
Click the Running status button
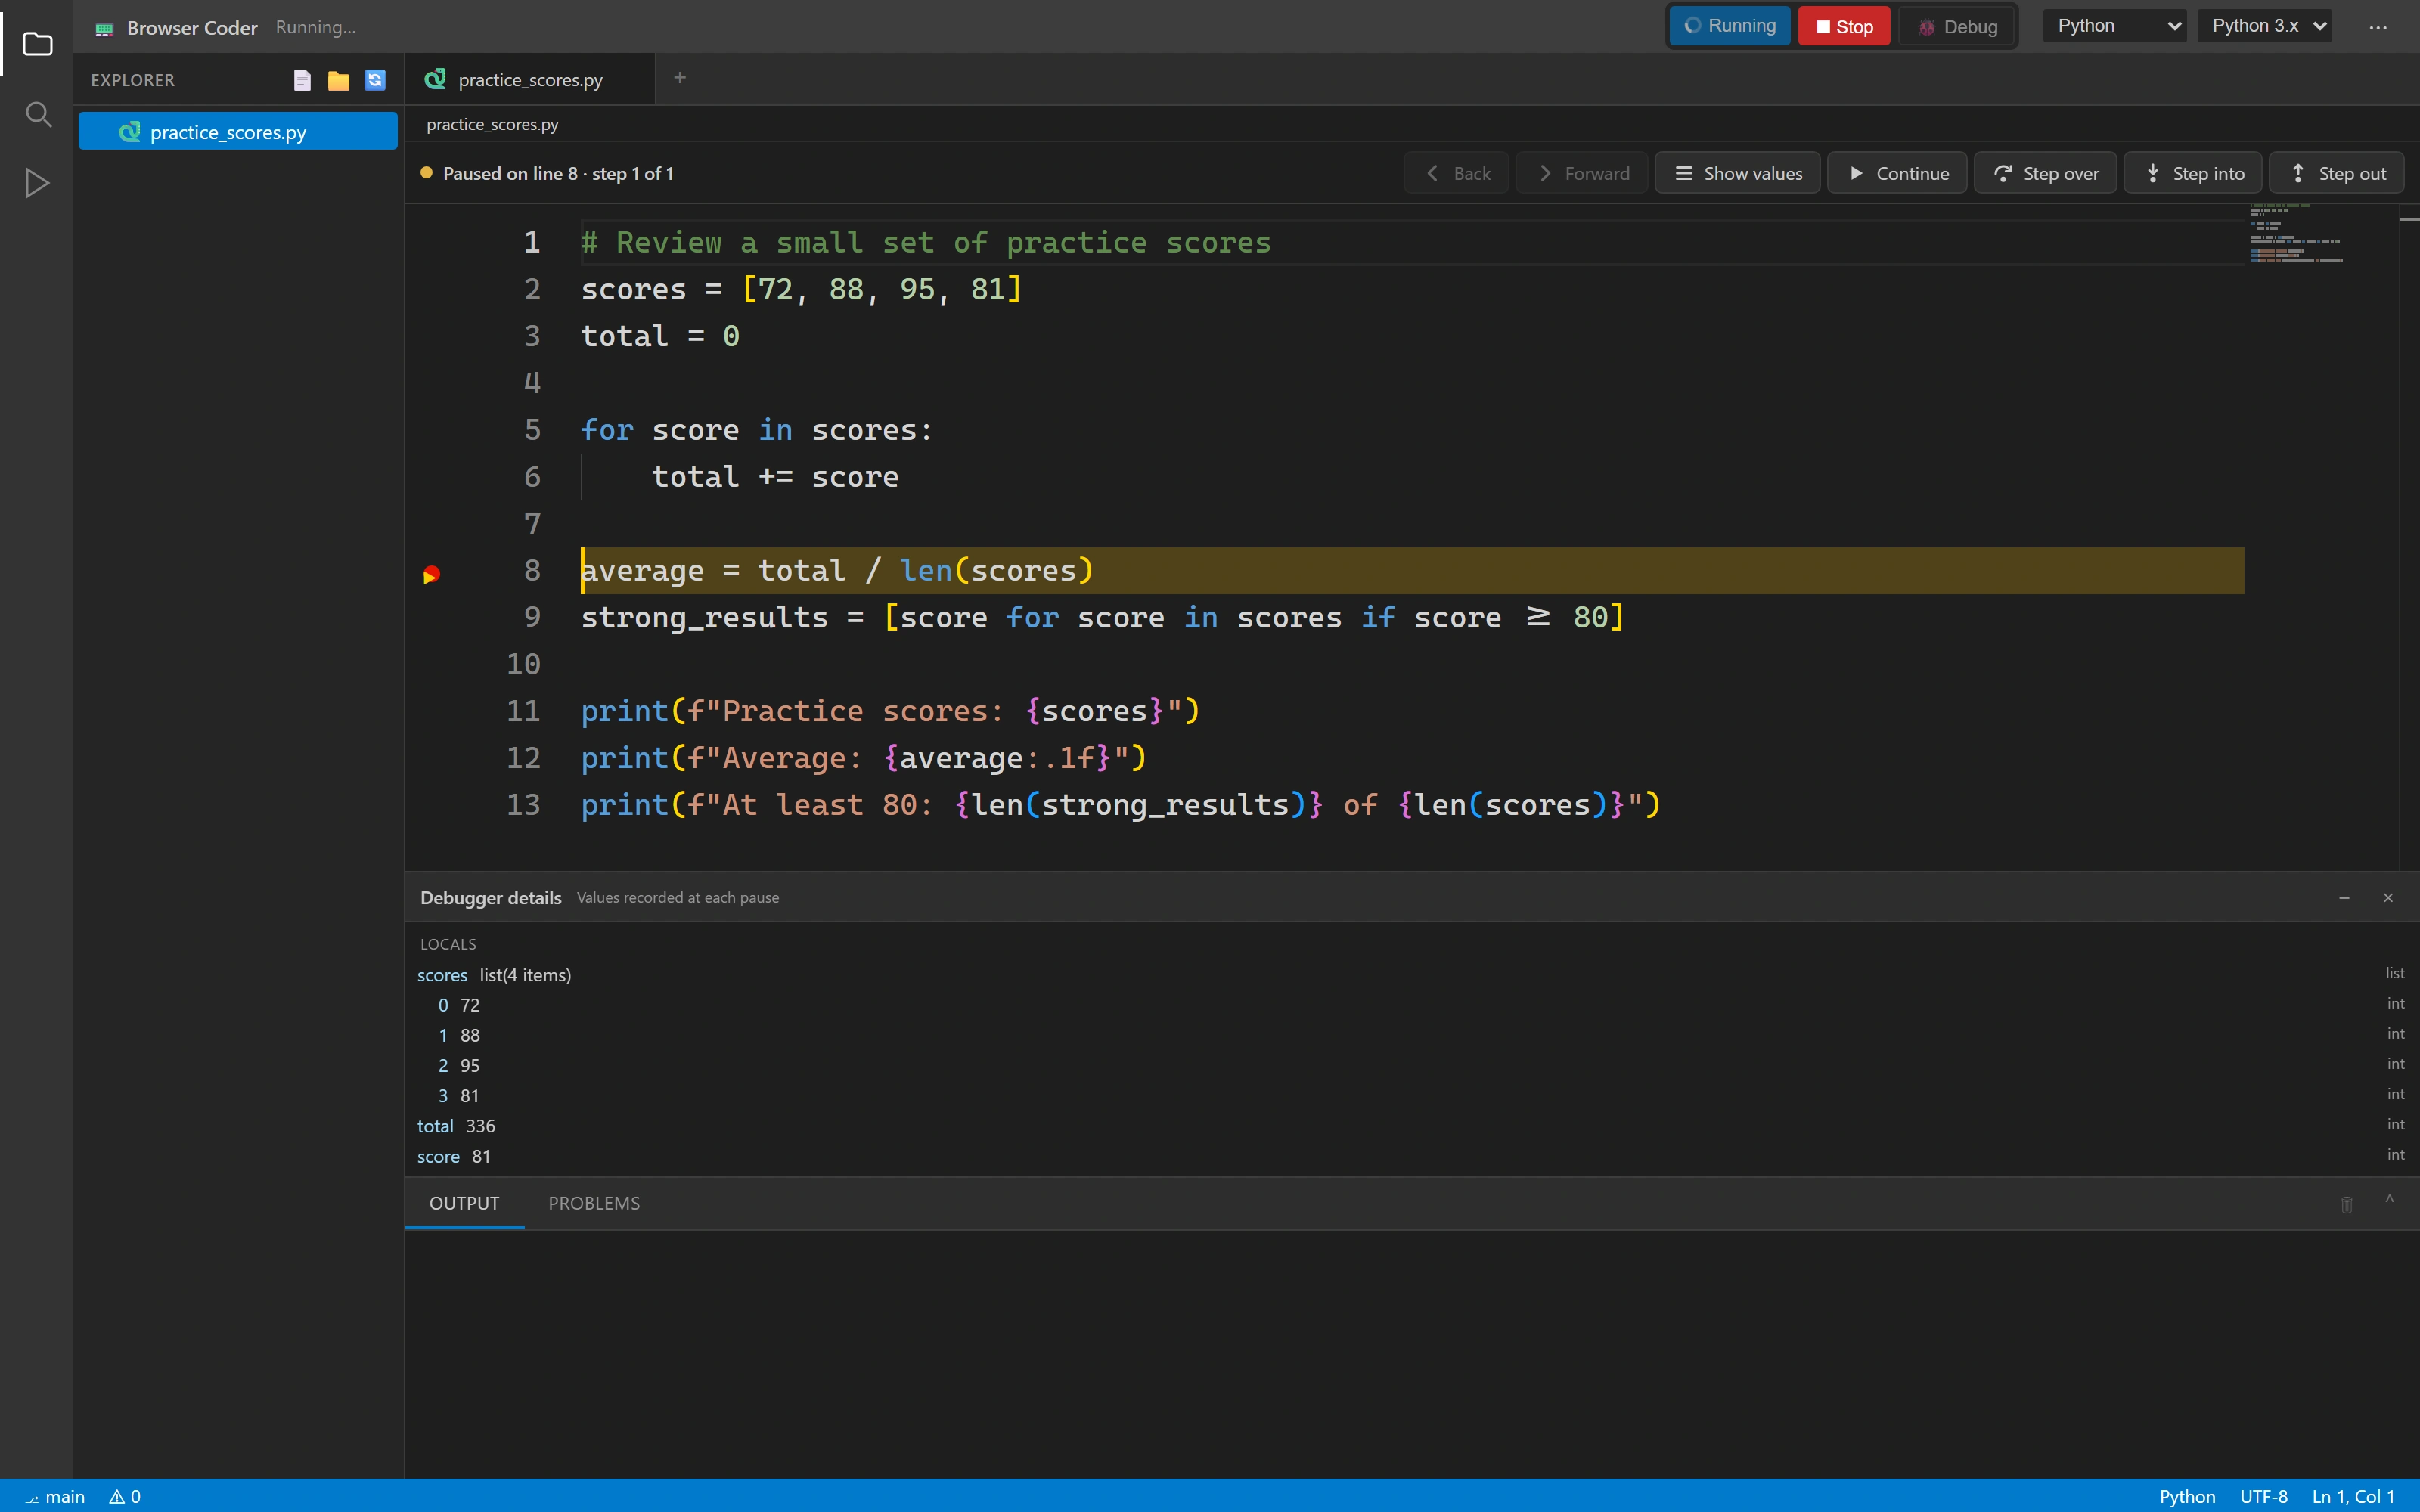pyautogui.click(x=1730, y=26)
